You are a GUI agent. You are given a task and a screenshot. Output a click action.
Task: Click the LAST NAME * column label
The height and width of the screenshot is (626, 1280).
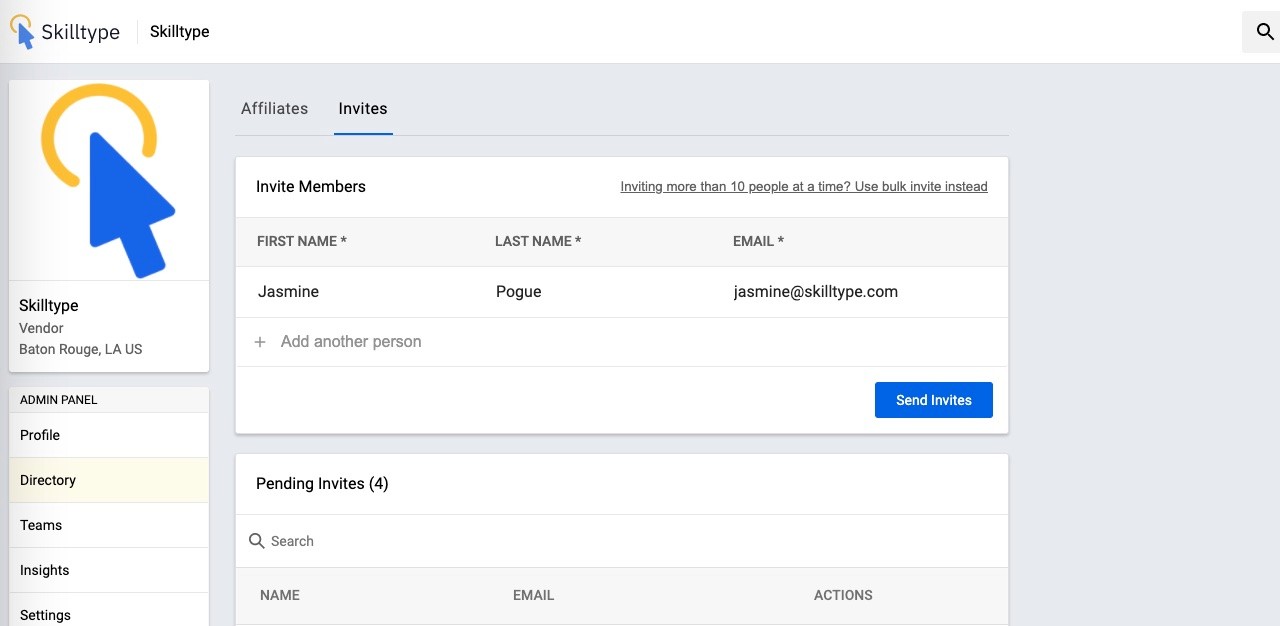(538, 242)
